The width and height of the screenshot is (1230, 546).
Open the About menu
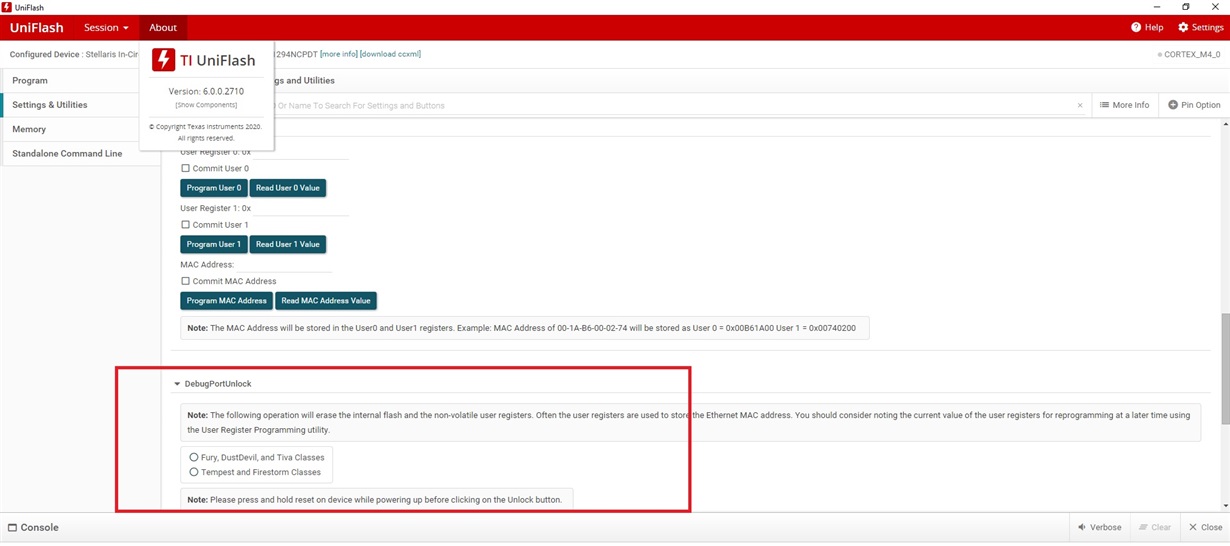click(x=163, y=28)
